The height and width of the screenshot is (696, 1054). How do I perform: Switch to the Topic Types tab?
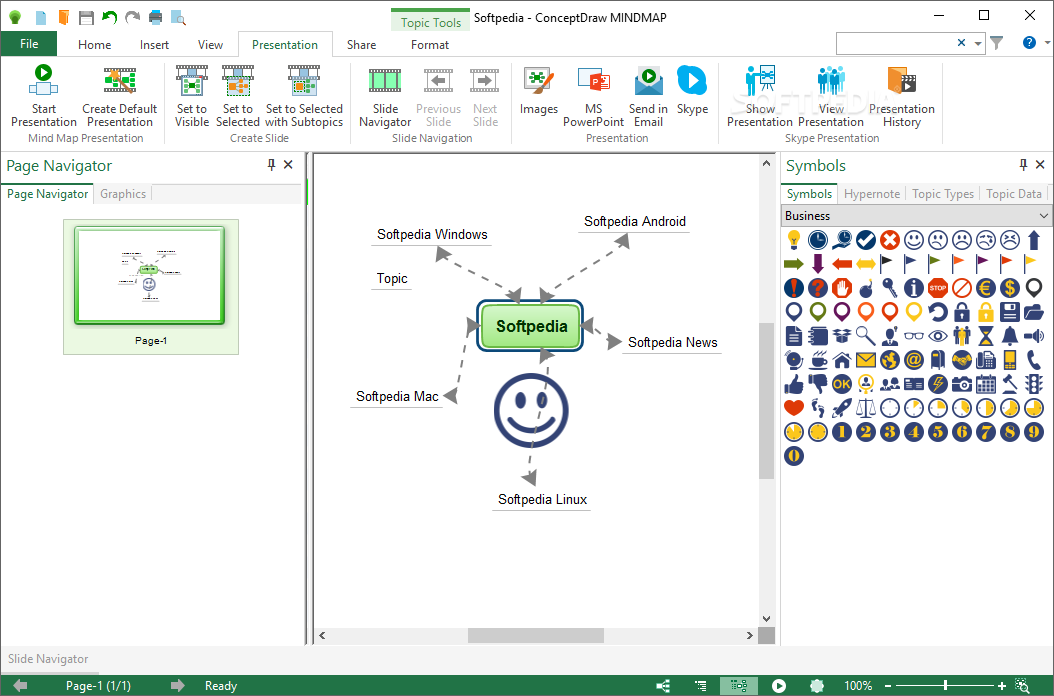tap(942, 194)
